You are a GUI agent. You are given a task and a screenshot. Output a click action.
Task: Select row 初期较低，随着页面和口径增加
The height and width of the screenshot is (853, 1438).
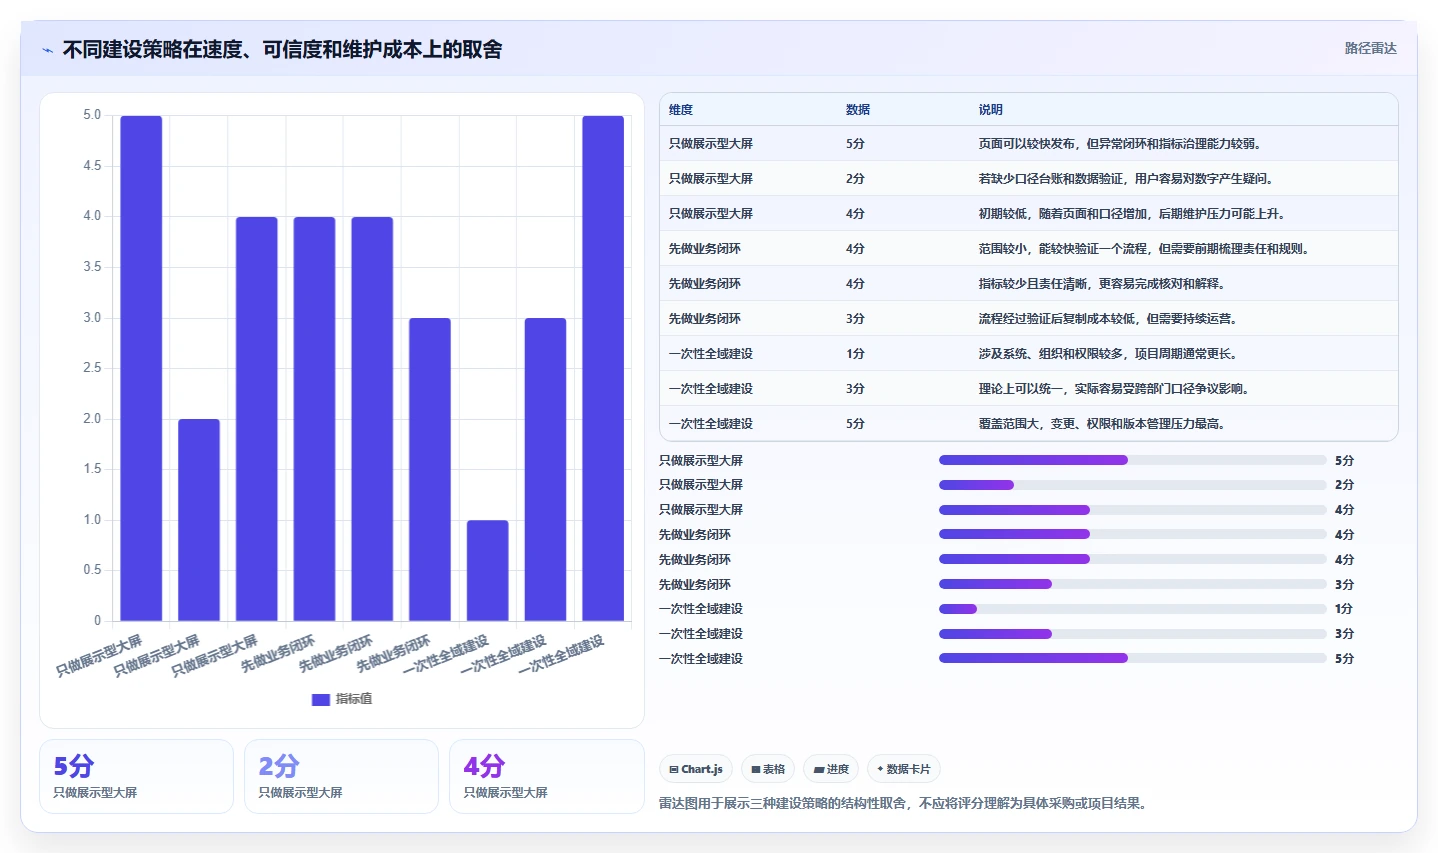[1029, 214]
